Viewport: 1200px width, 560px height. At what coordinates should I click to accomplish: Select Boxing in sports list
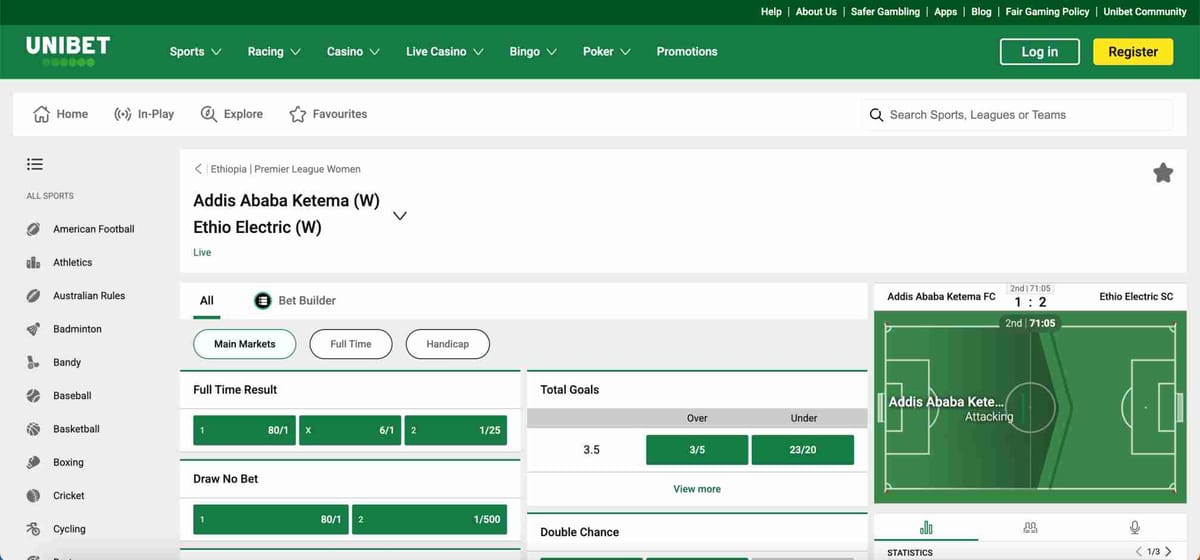point(55,462)
